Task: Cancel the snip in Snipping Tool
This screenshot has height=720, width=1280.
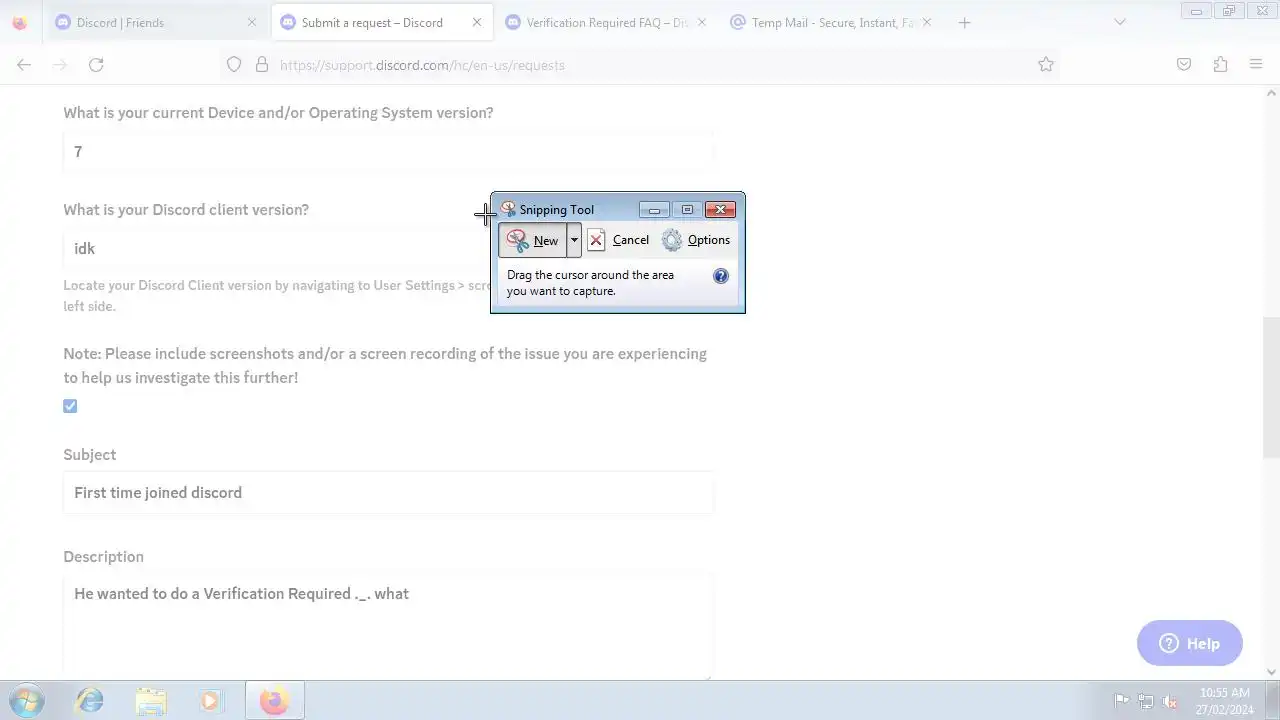Action: click(618, 240)
